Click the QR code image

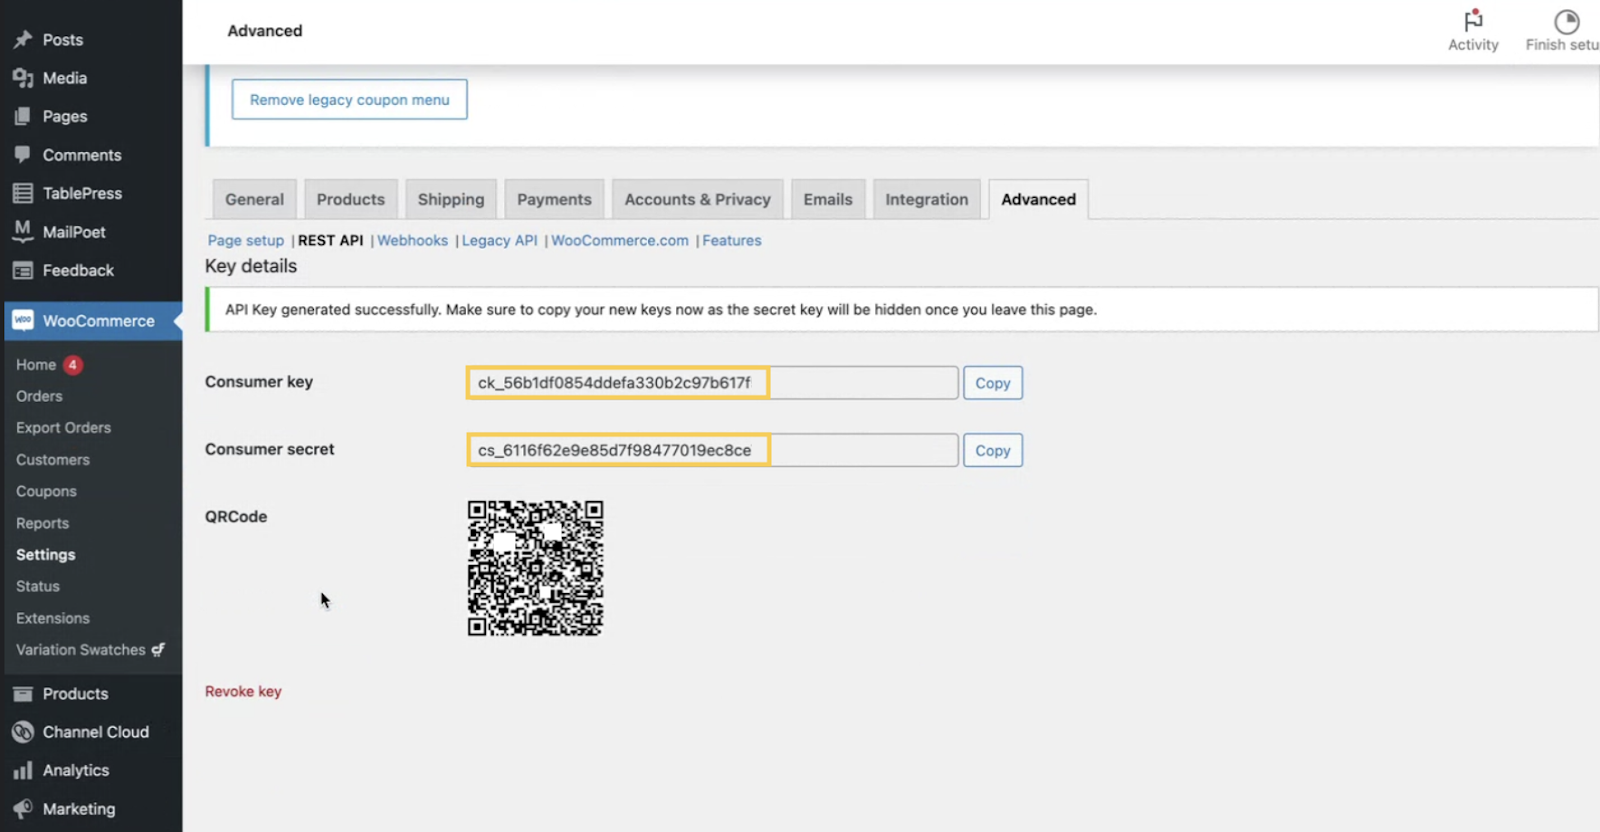point(536,568)
